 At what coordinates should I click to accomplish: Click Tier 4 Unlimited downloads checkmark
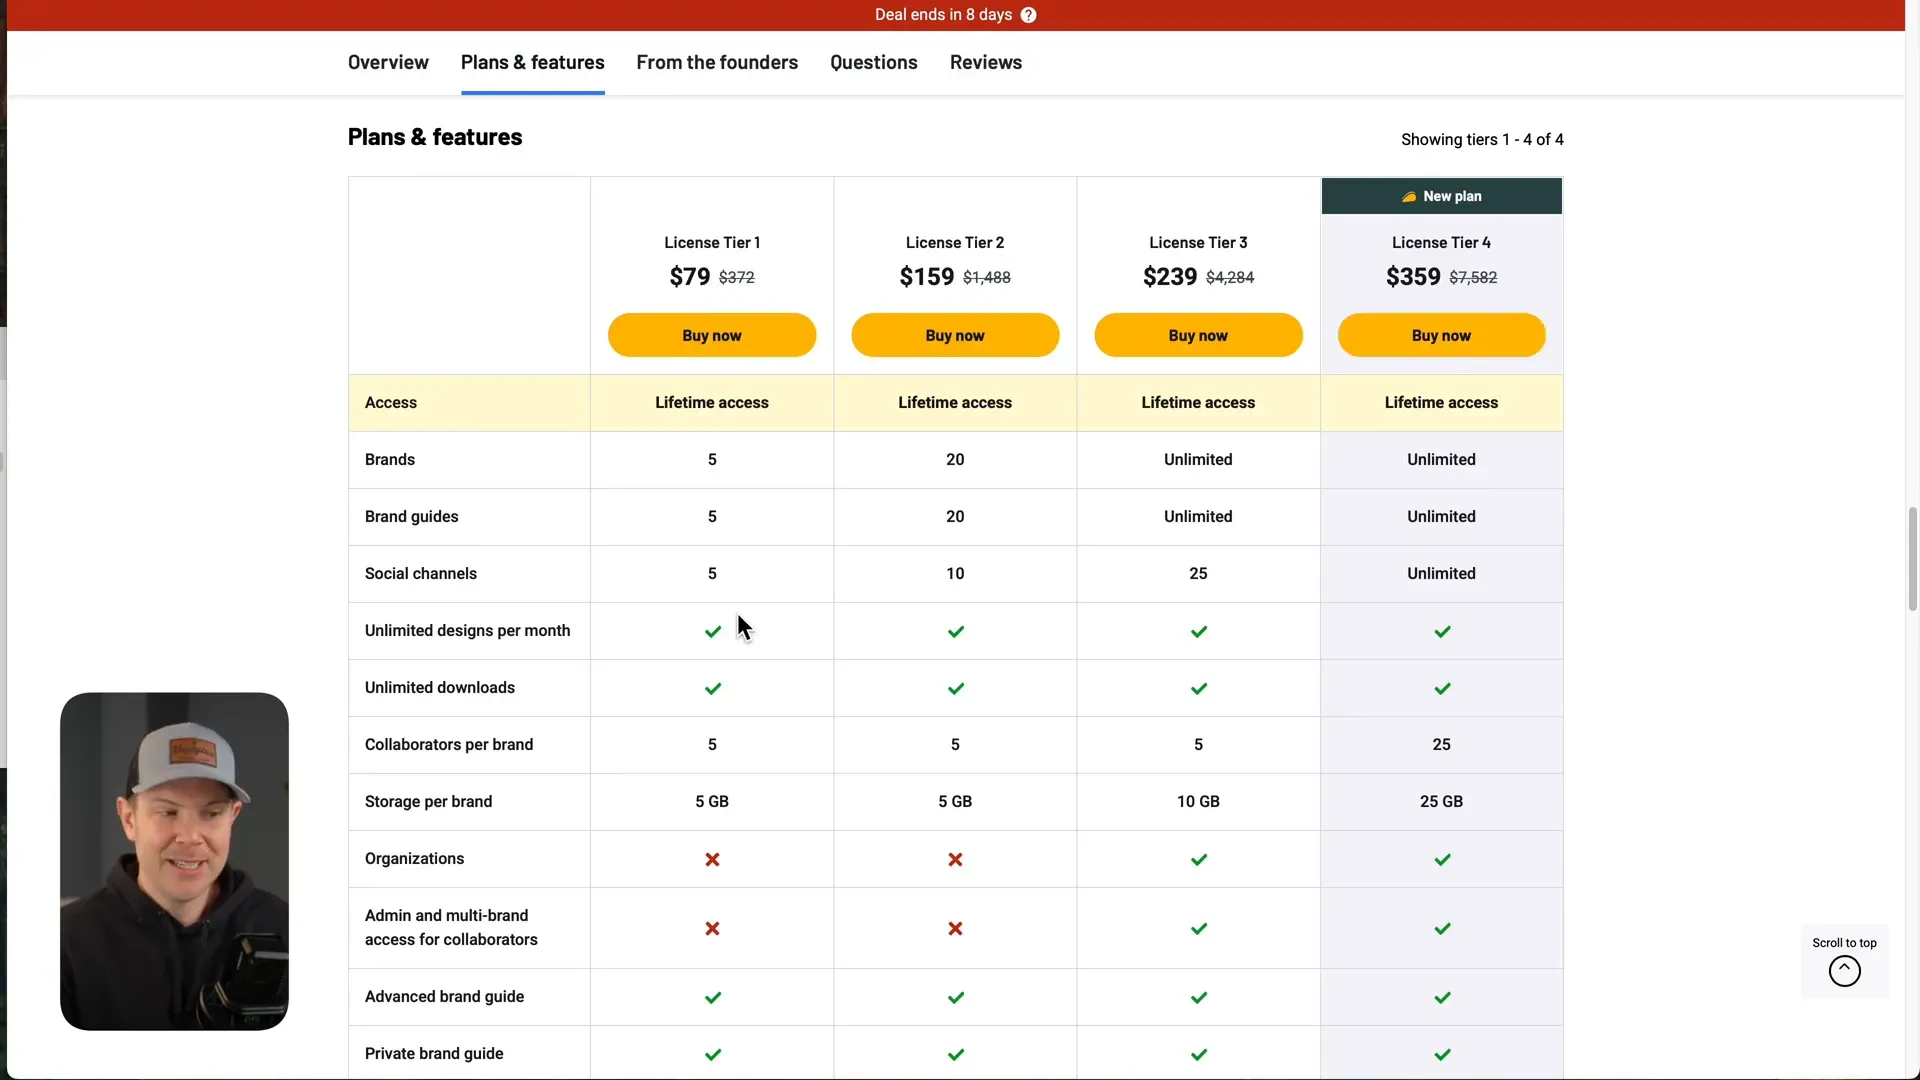(1441, 689)
